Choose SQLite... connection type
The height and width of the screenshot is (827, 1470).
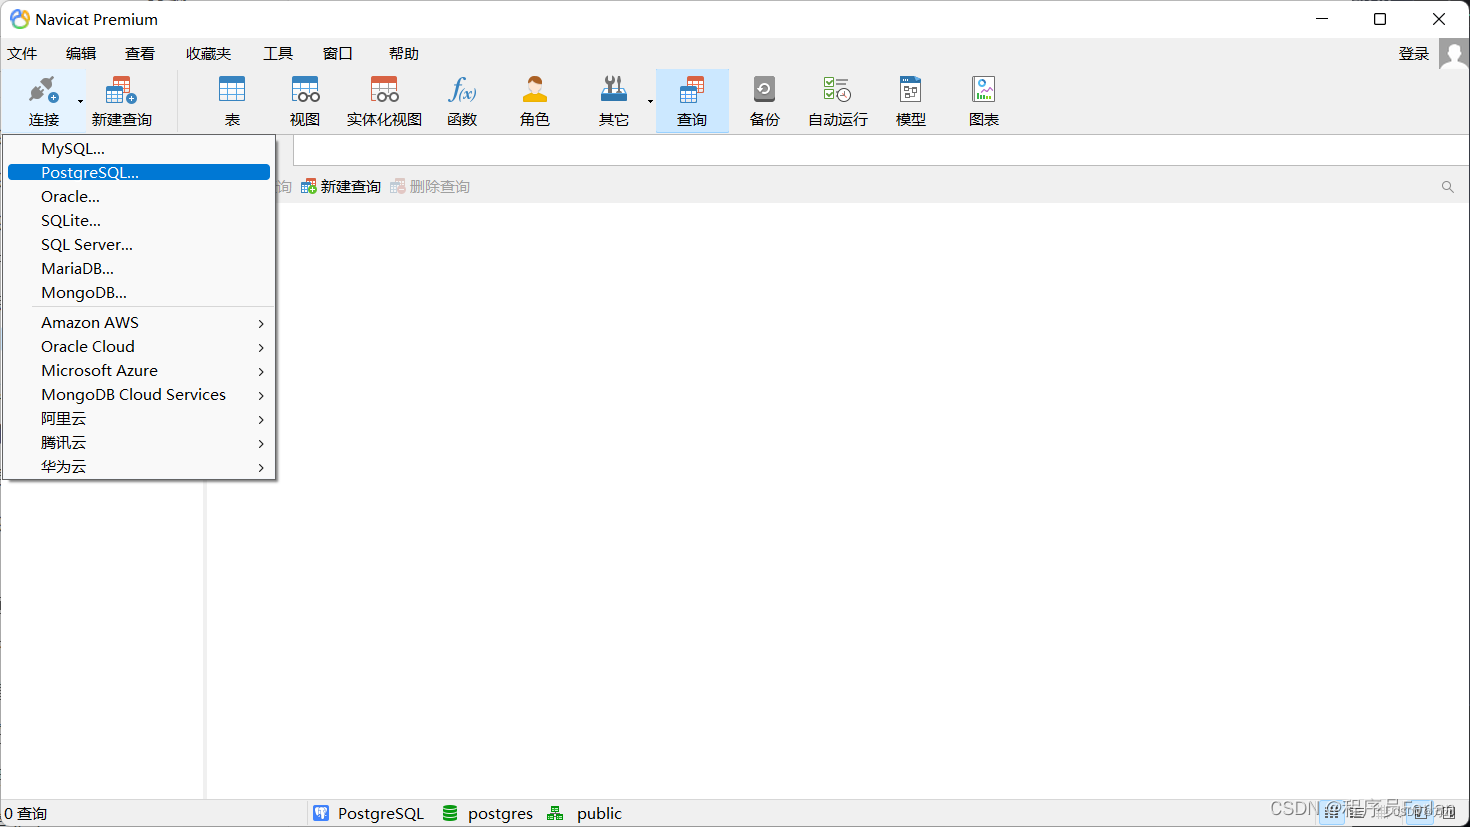[x=139, y=220]
